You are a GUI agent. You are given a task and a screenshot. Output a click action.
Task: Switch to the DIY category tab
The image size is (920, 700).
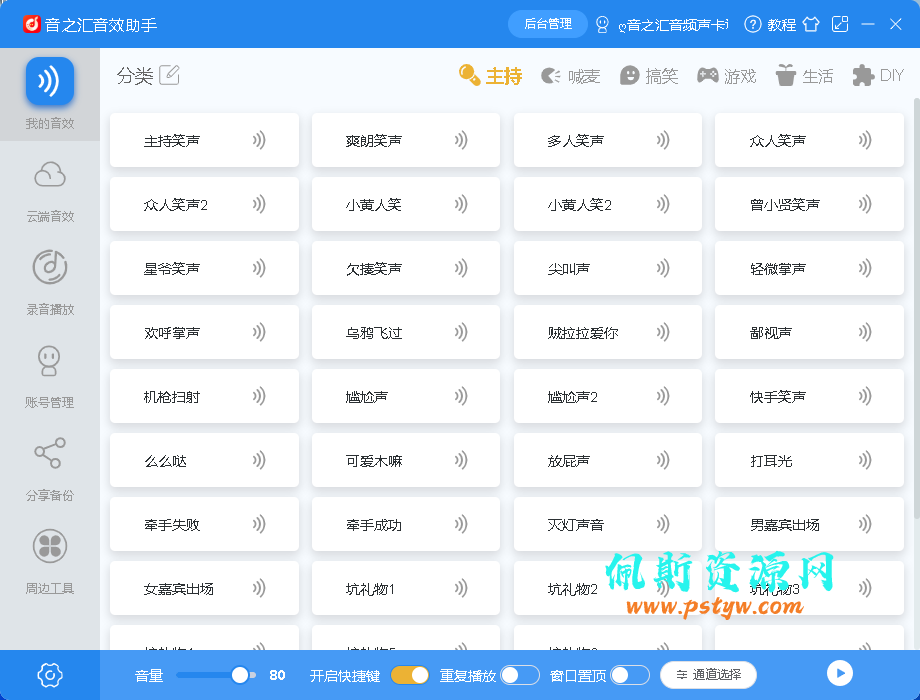[878, 76]
